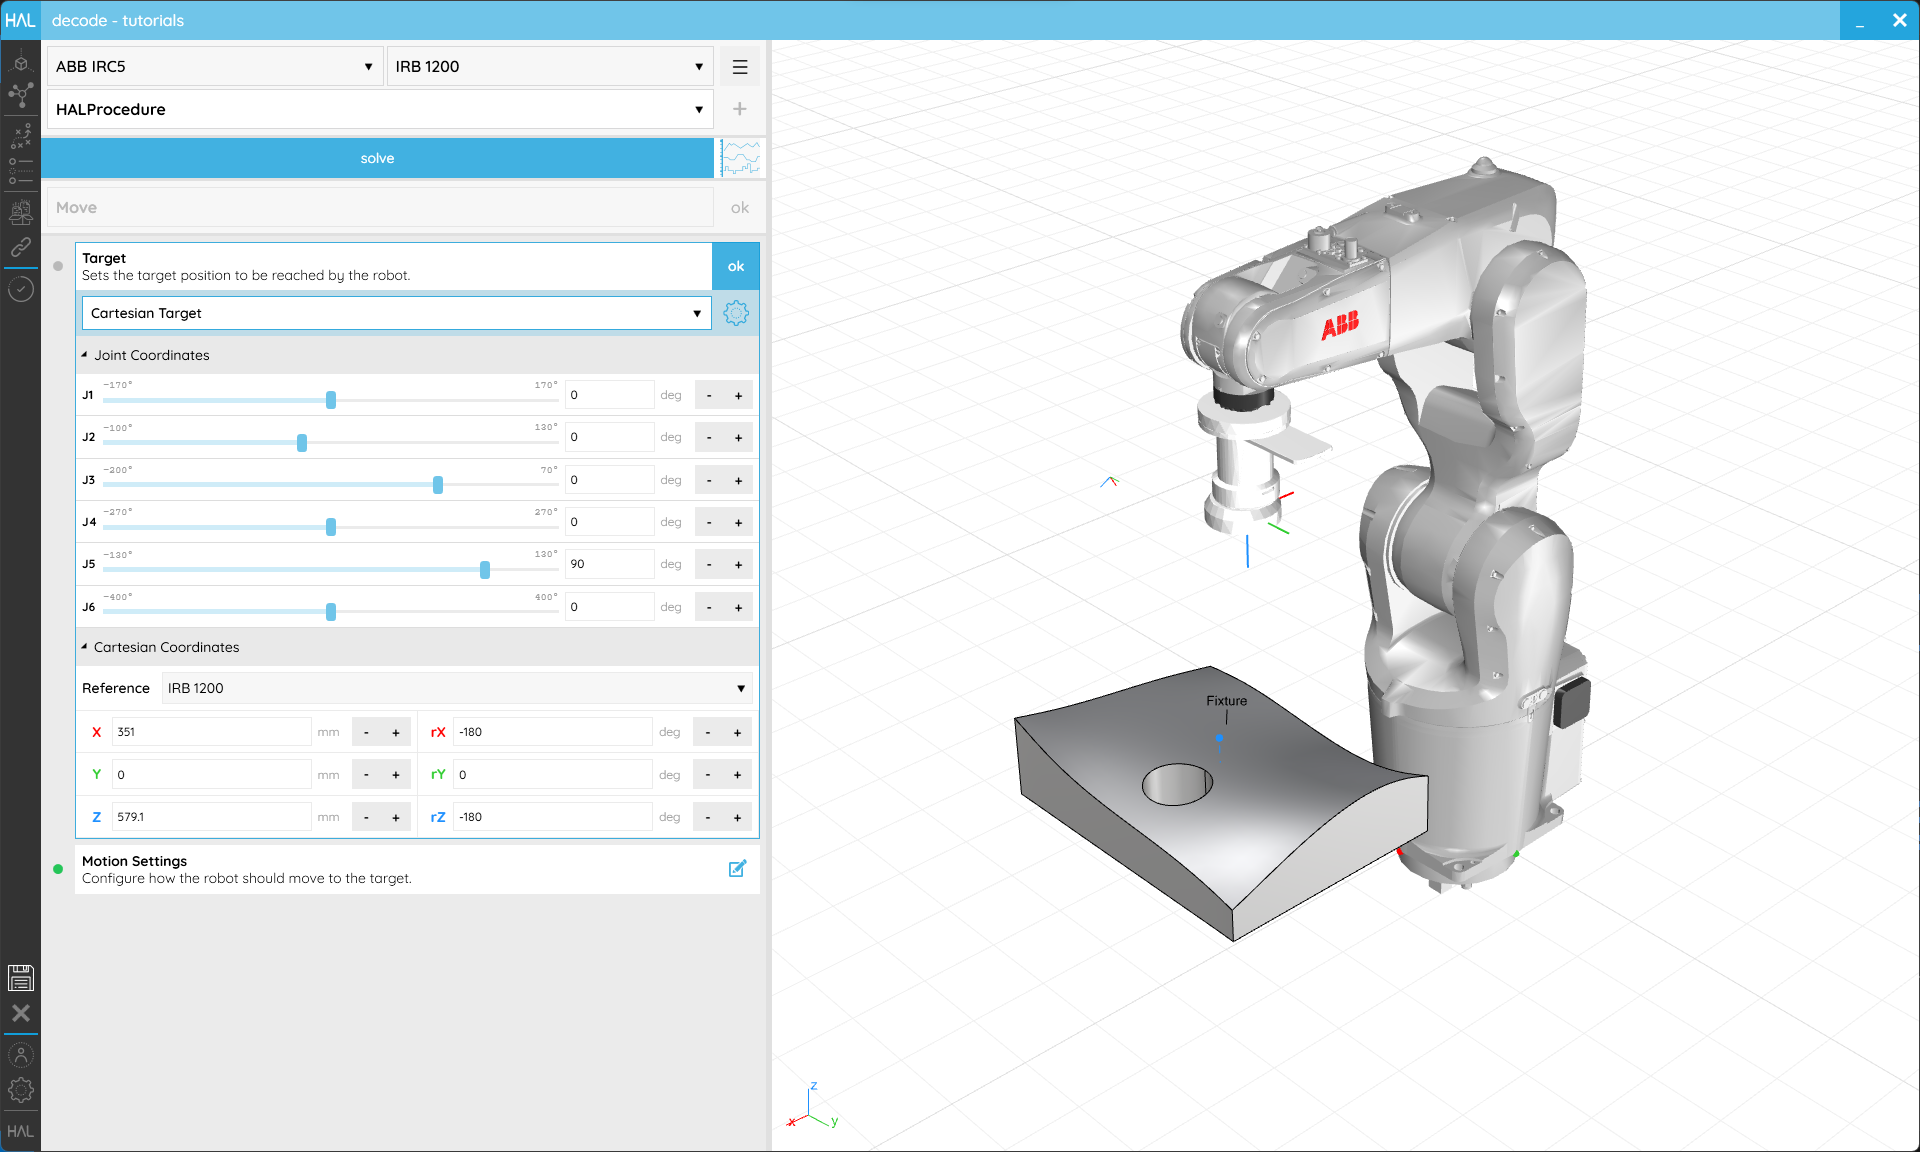
Task: Open the Reference IRB 1200 dropdown
Action: (x=457, y=688)
